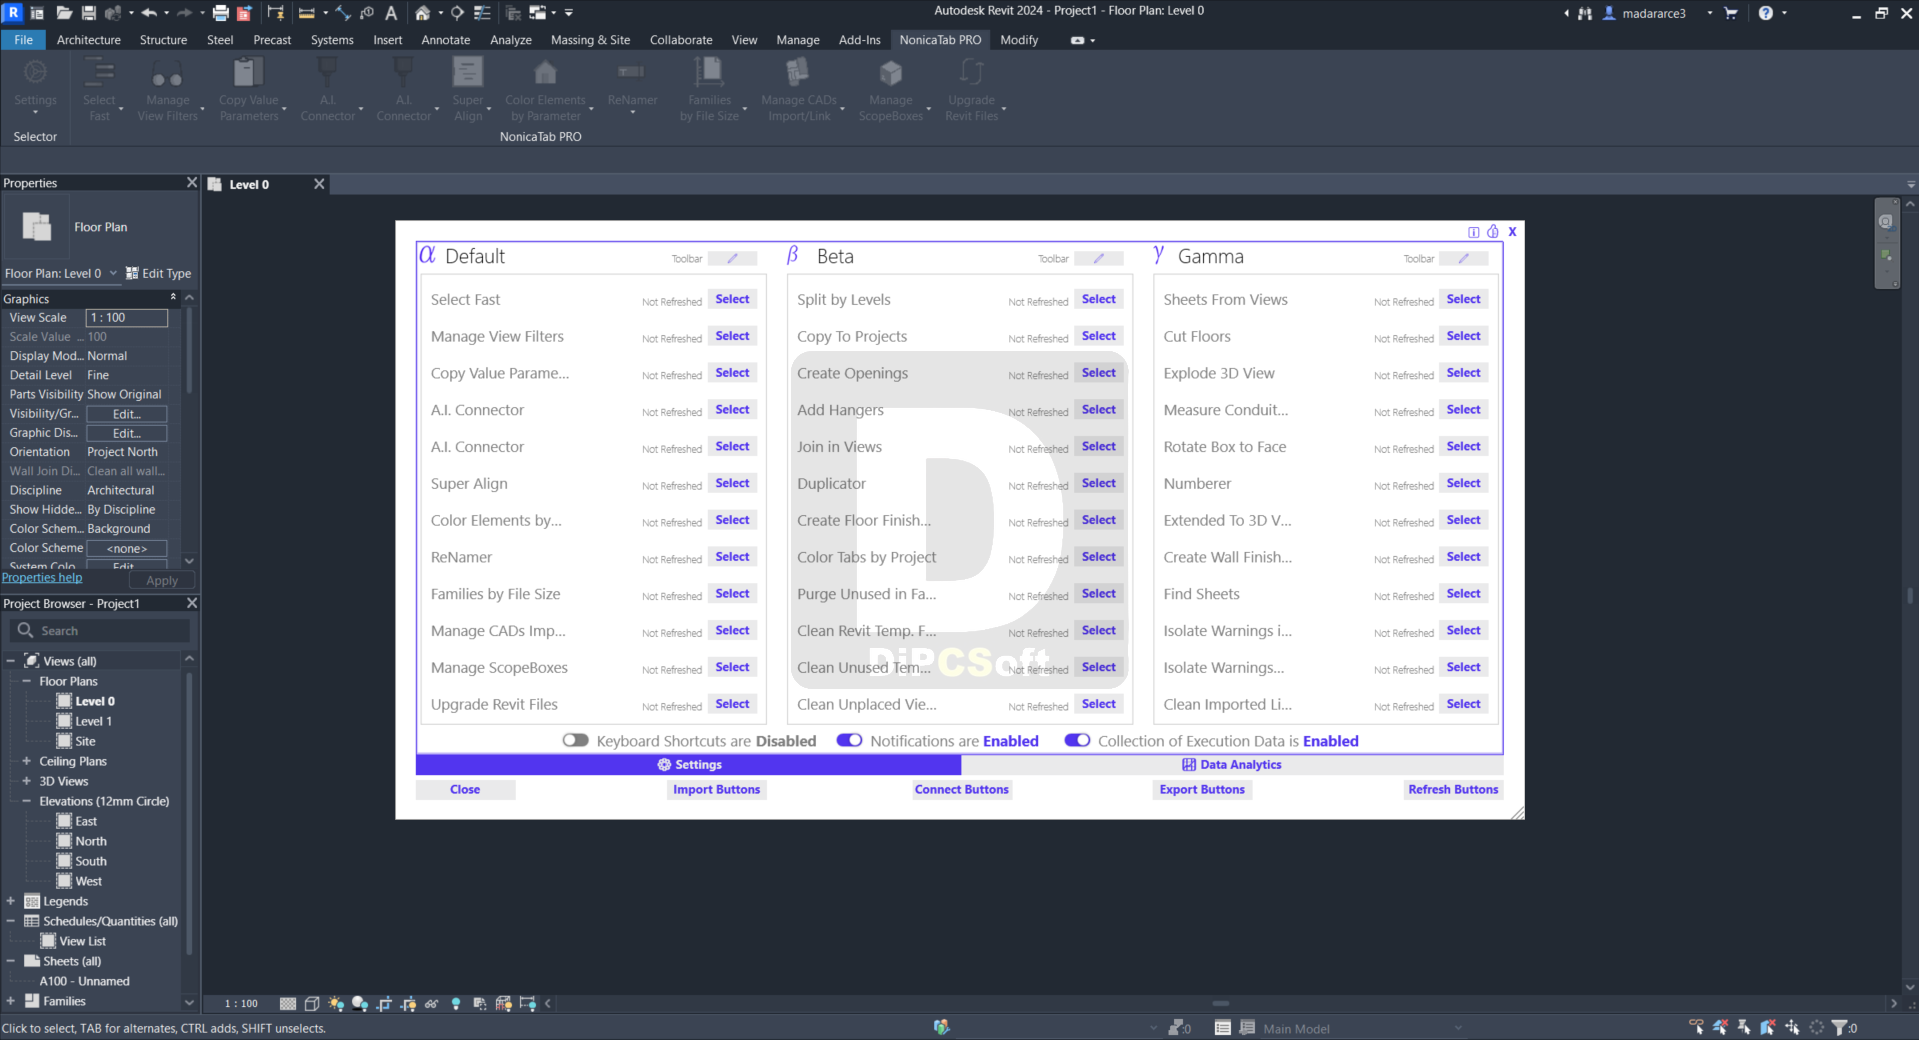The image size is (1920, 1040).
Task: Switch to the Annotate ribbon tab
Action: (446, 40)
